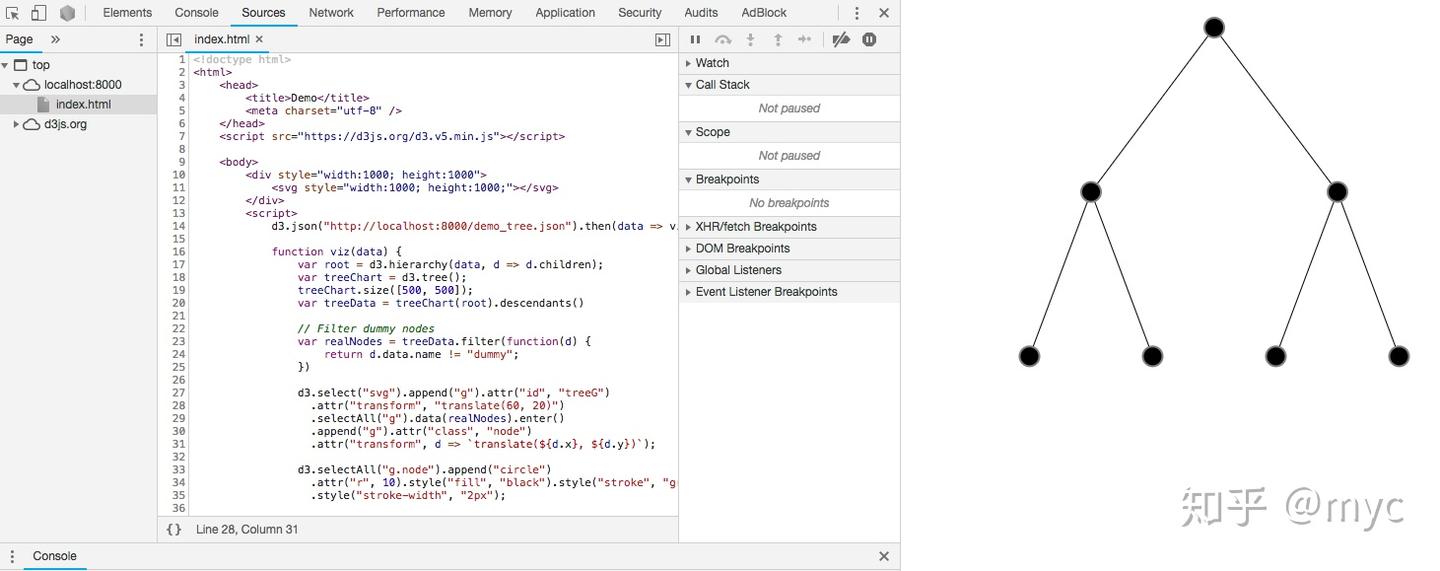The height and width of the screenshot is (571, 1440).
Task: Select the d3js.org domain entry
Action: (65, 124)
